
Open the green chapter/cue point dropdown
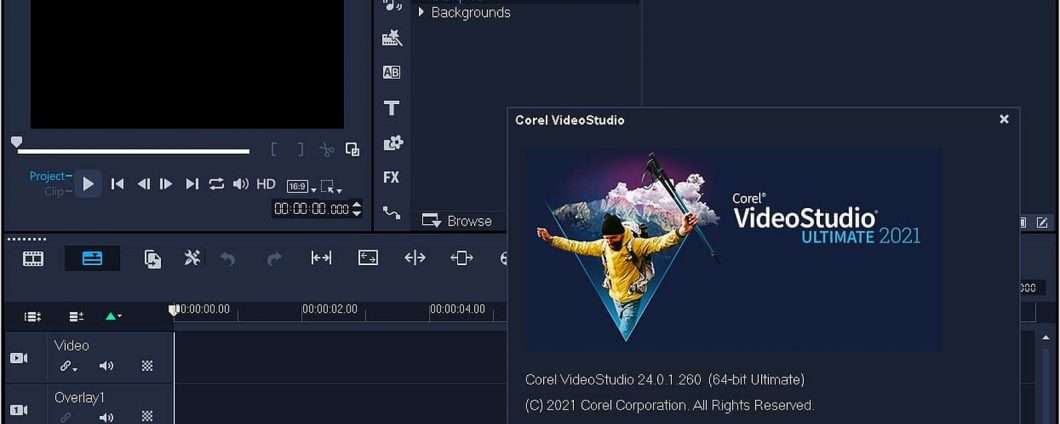tap(114, 316)
